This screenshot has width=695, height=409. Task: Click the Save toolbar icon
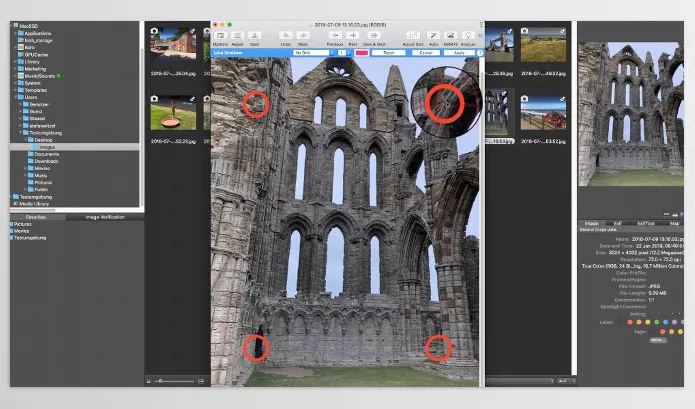254,35
